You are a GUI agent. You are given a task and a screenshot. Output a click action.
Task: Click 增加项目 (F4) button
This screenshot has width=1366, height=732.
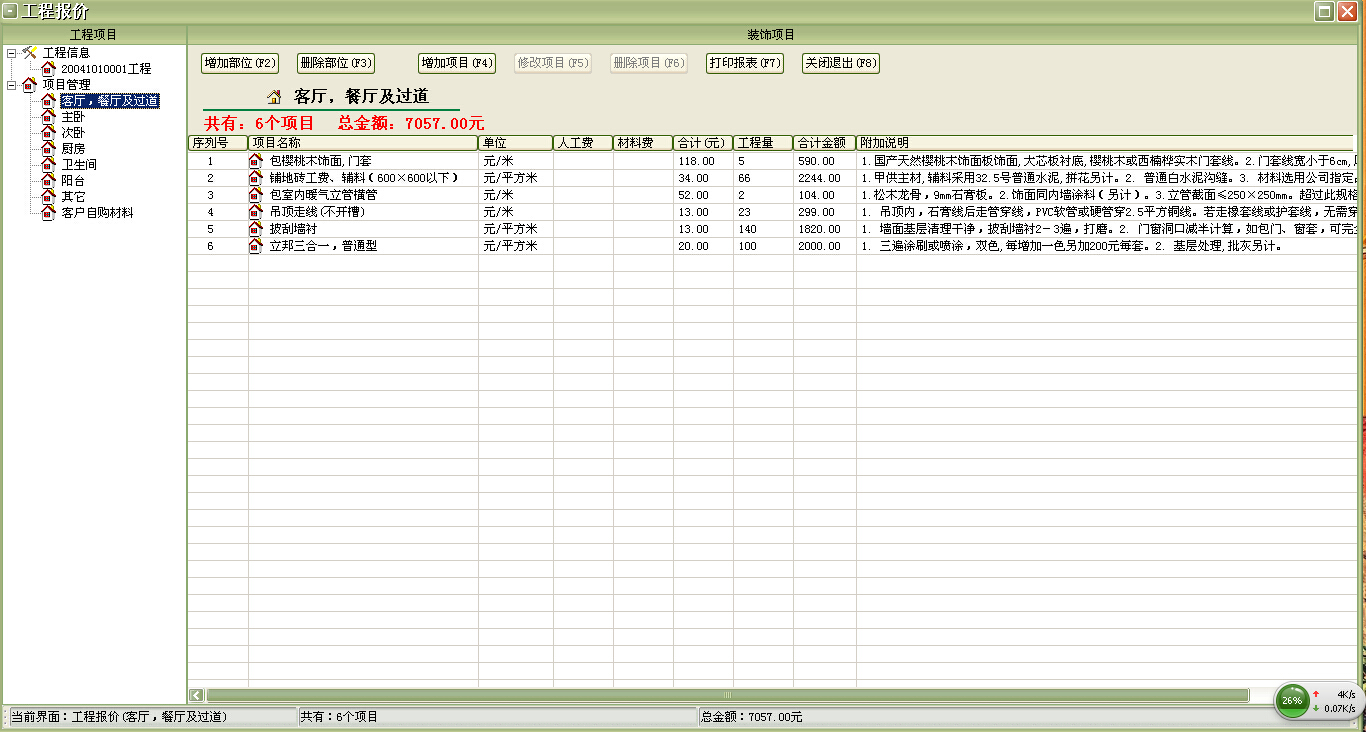pos(457,63)
